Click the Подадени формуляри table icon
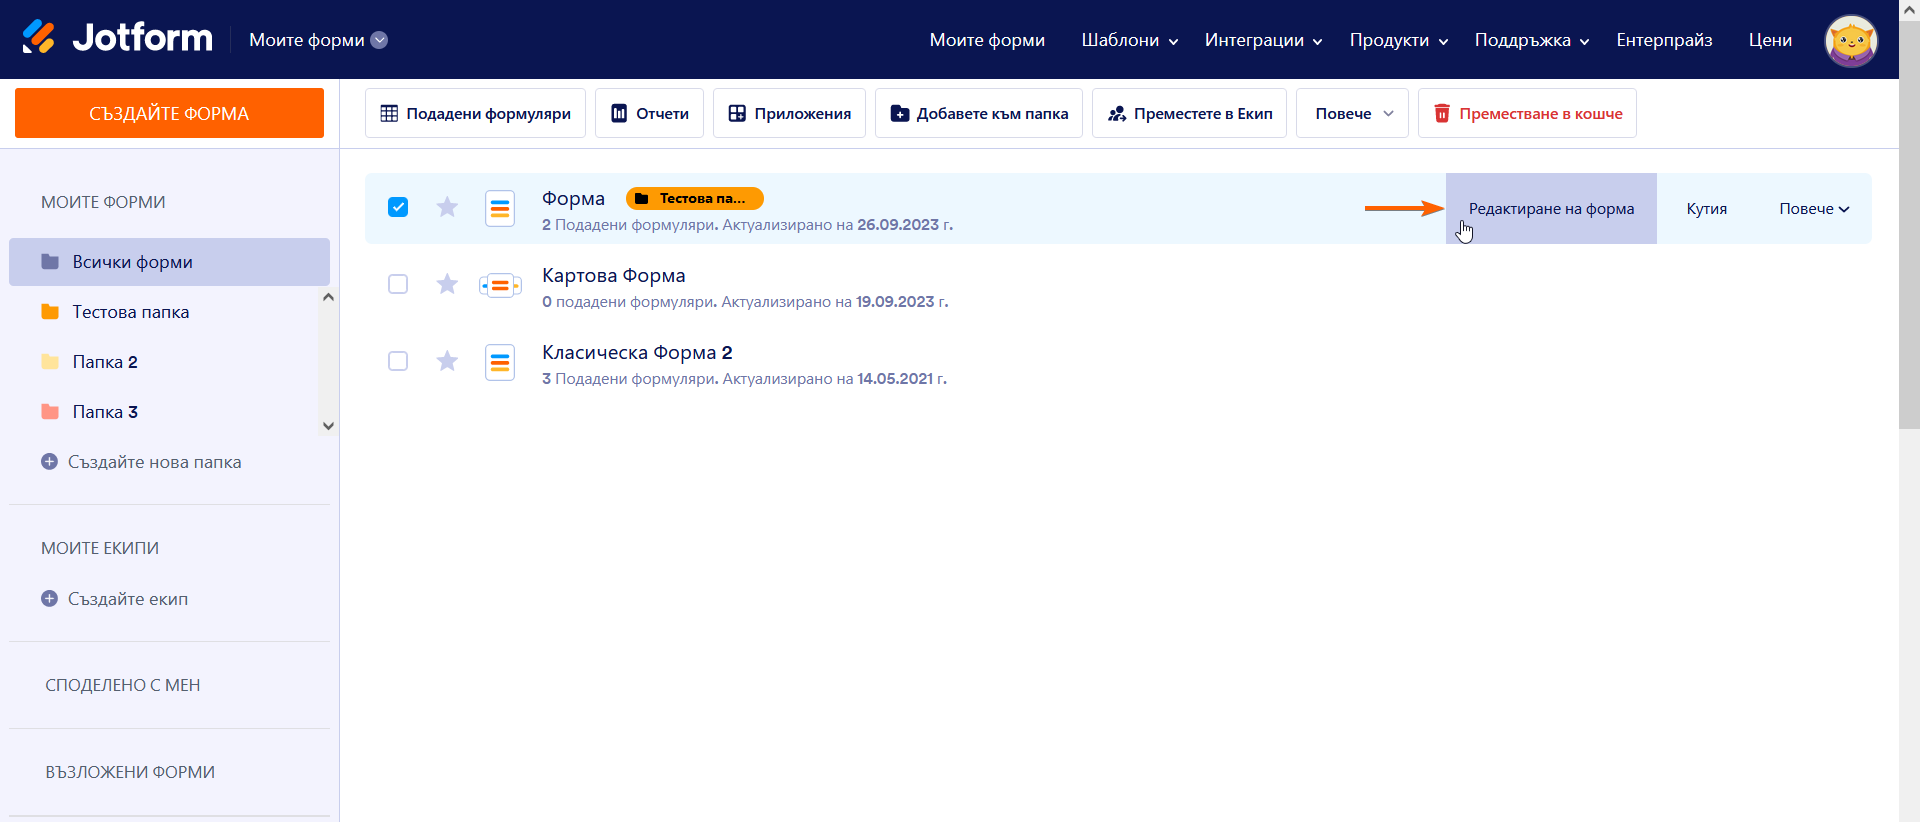1920x822 pixels. click(389, 114)
